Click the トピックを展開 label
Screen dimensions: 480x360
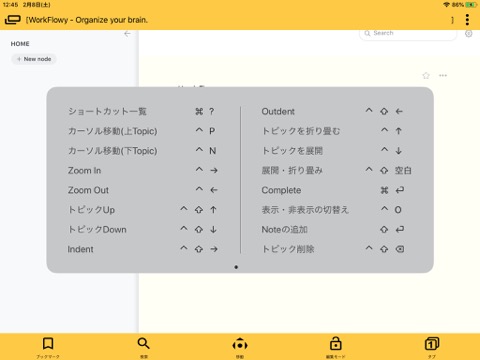pyautogui.click(x=292, y=151)
